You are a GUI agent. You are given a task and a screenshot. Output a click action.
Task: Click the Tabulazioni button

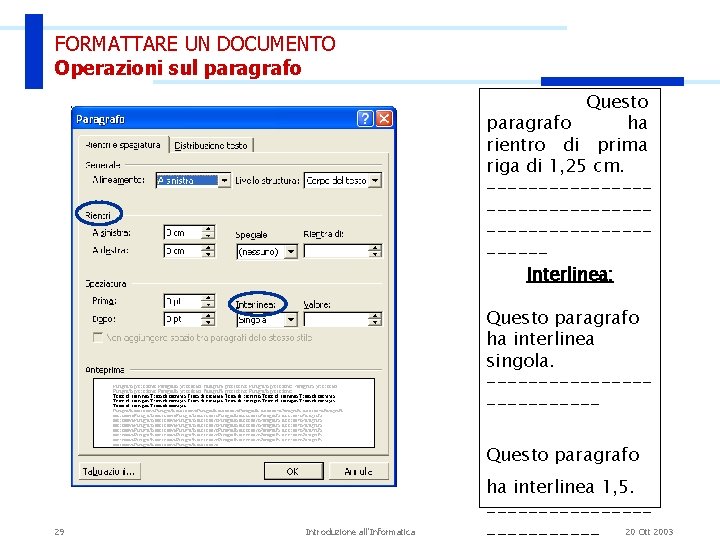click(109, 472)
